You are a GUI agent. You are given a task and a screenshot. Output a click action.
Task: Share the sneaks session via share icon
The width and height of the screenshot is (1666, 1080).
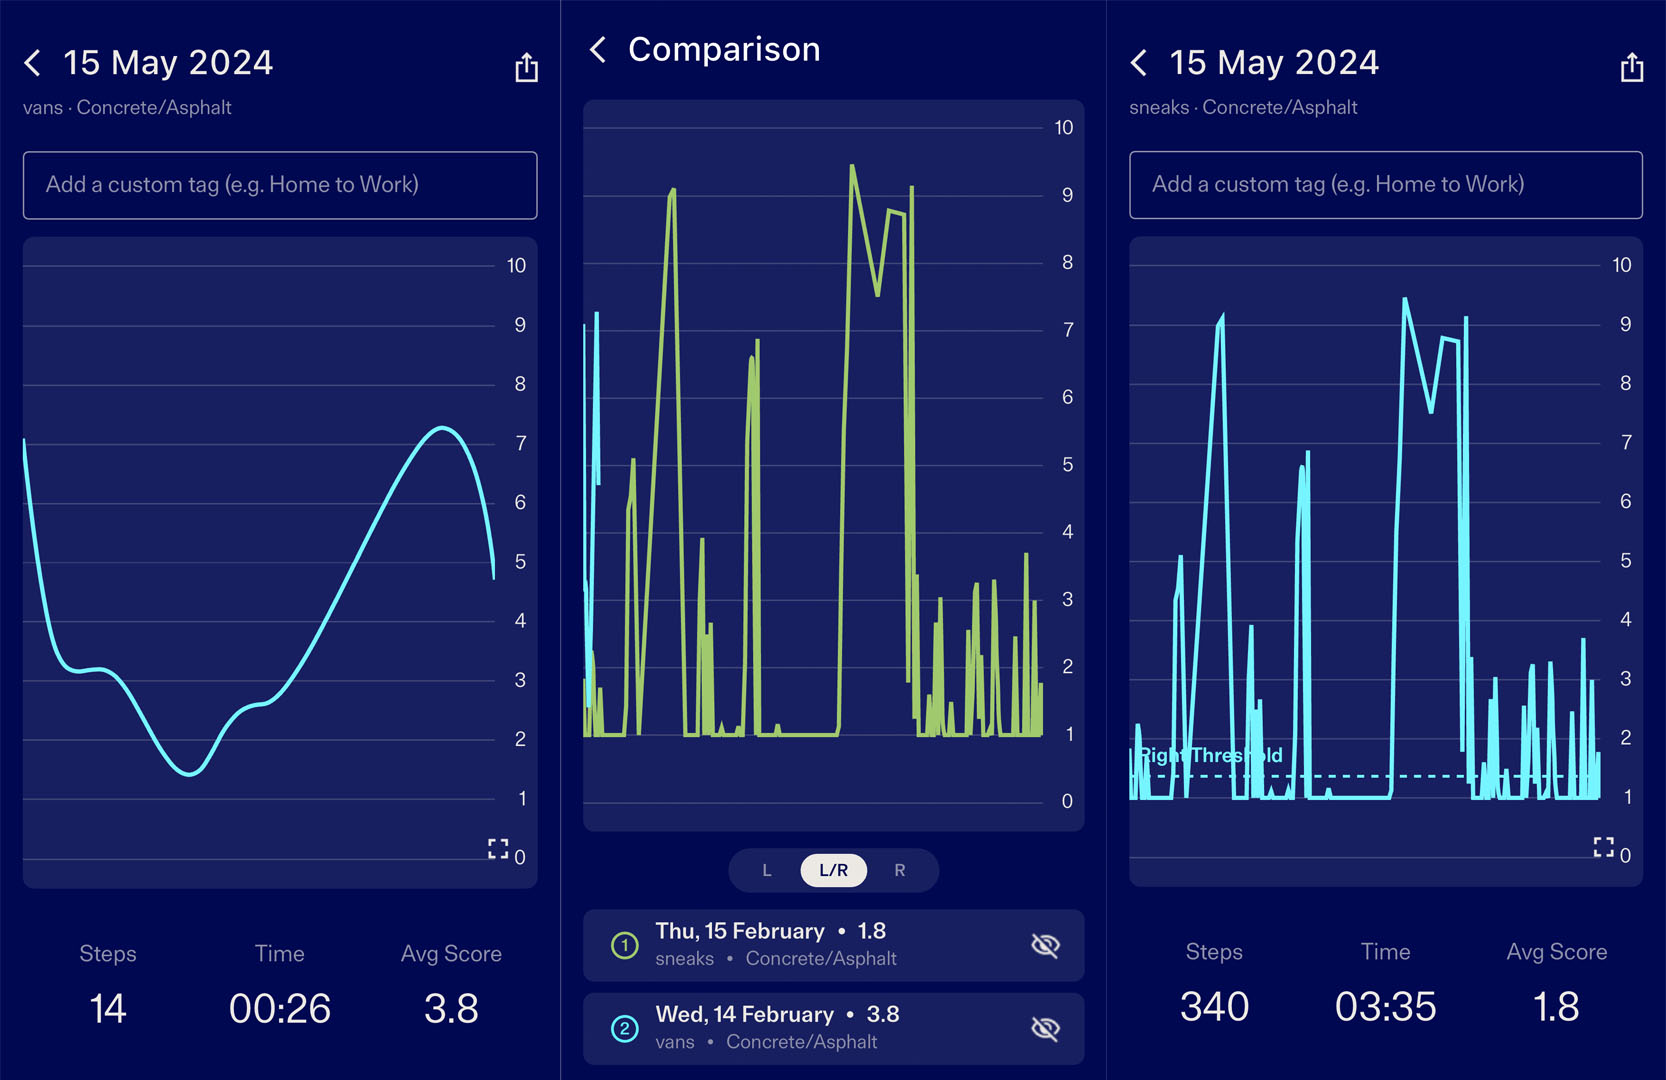coord(1632,67)
